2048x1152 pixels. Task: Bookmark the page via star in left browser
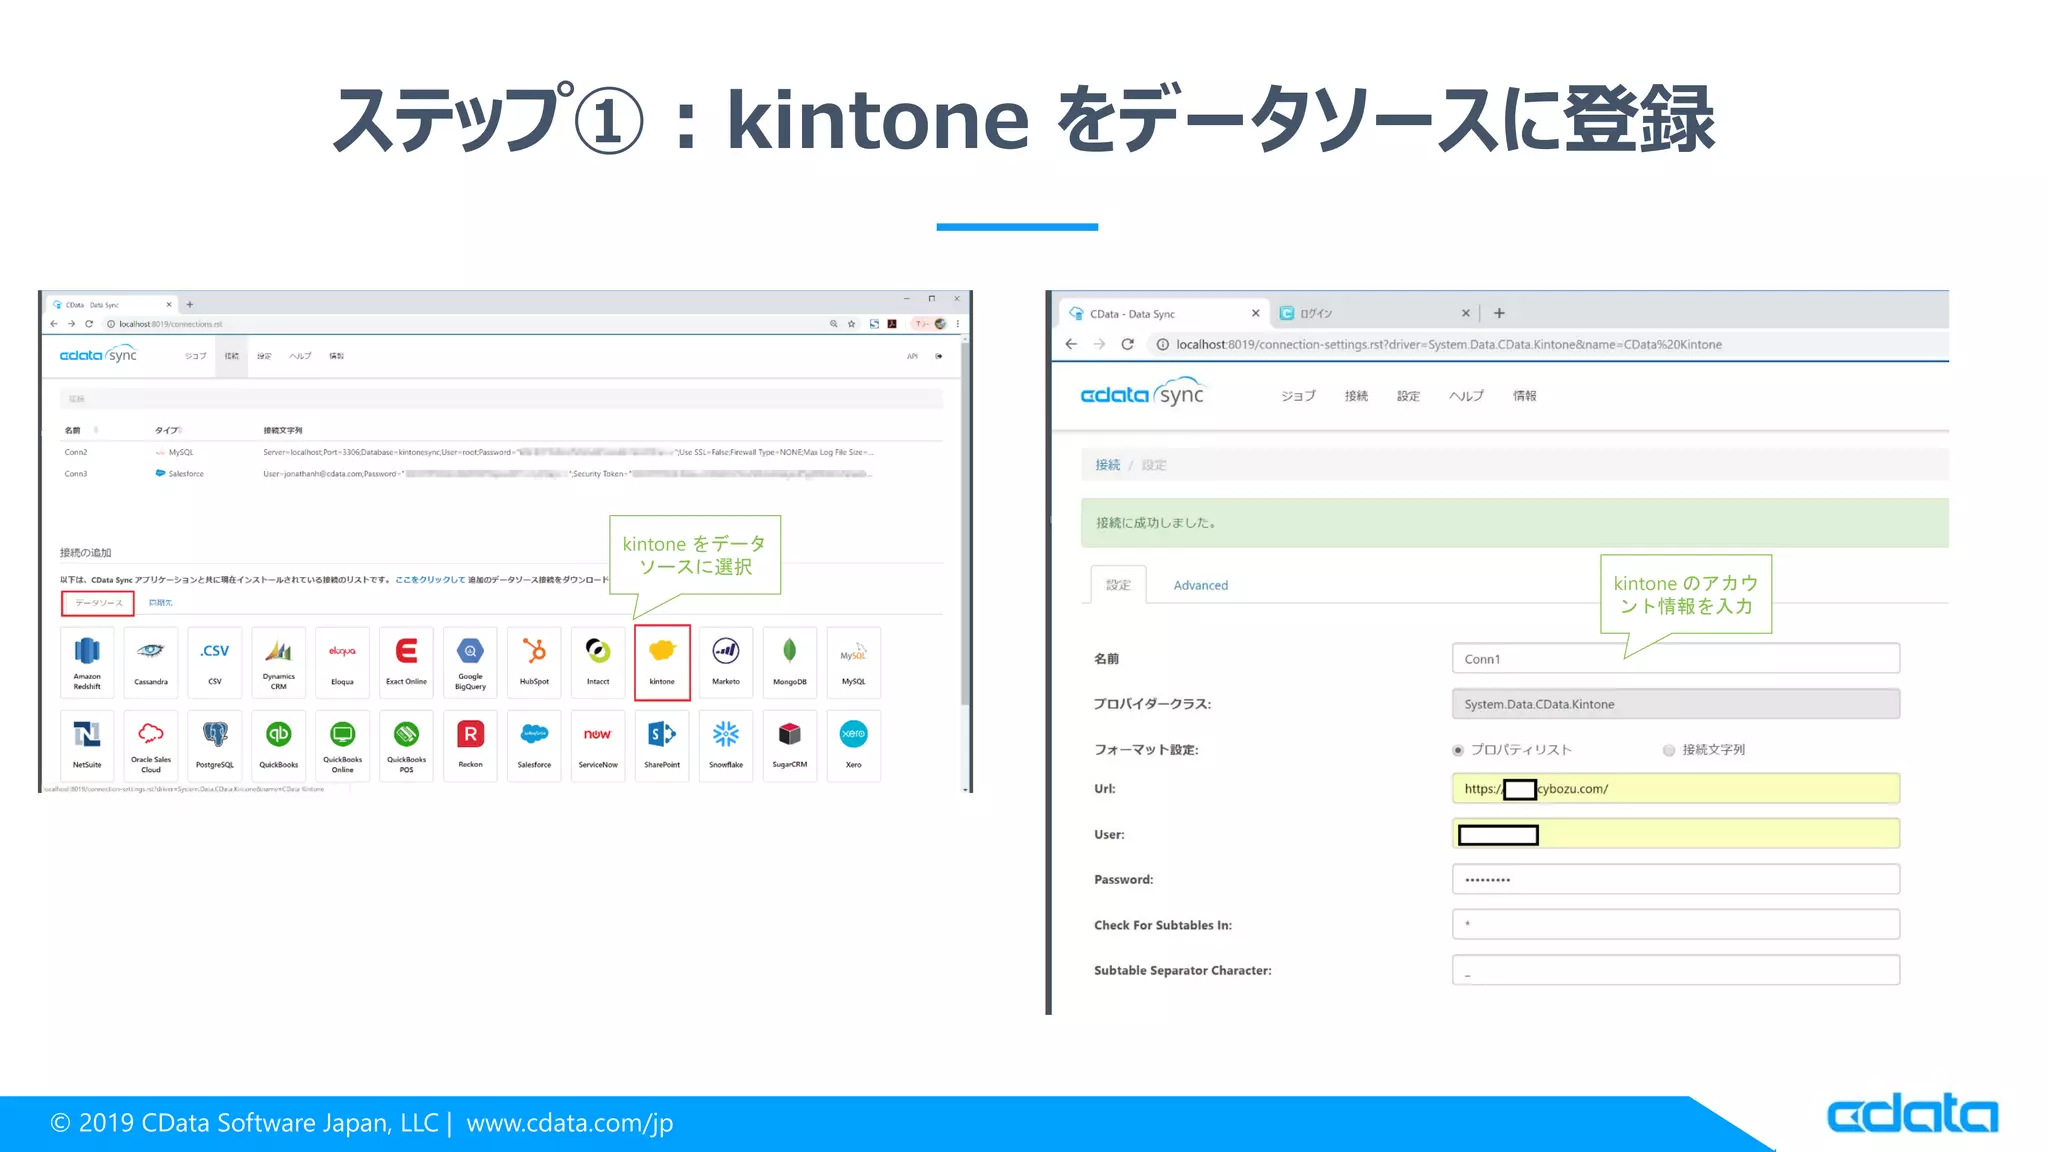tap(852, 324)
